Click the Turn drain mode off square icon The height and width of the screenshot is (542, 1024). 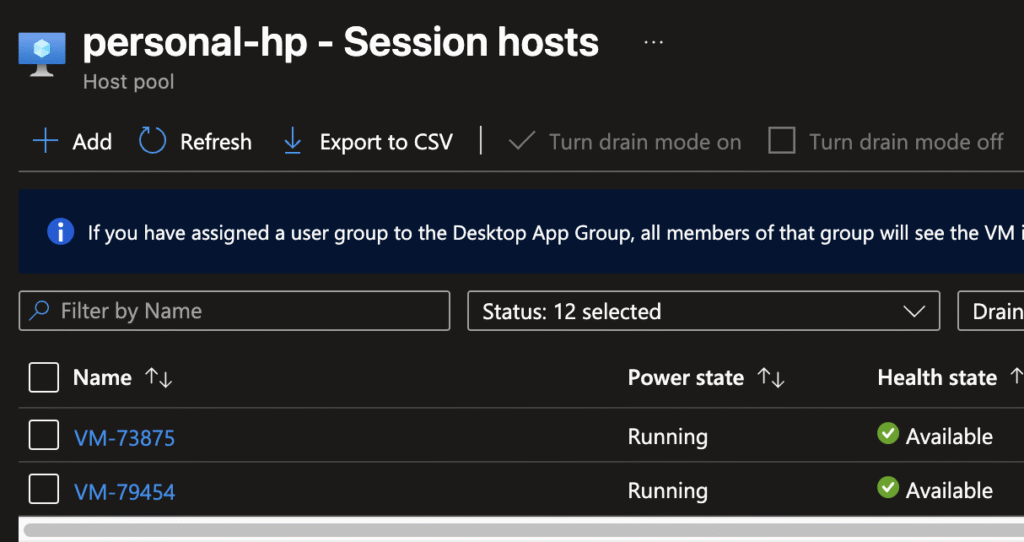782,141
